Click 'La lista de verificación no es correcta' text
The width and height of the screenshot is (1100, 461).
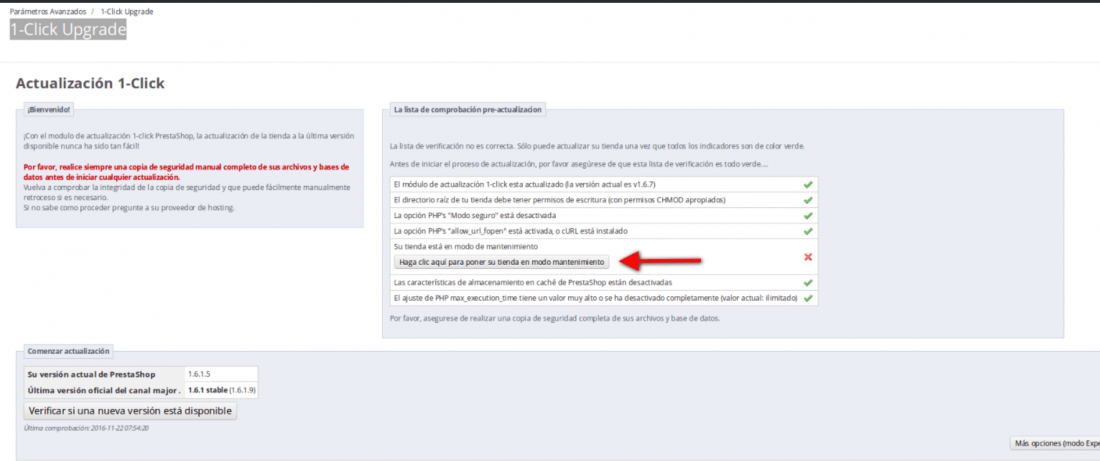click(597, 147)
